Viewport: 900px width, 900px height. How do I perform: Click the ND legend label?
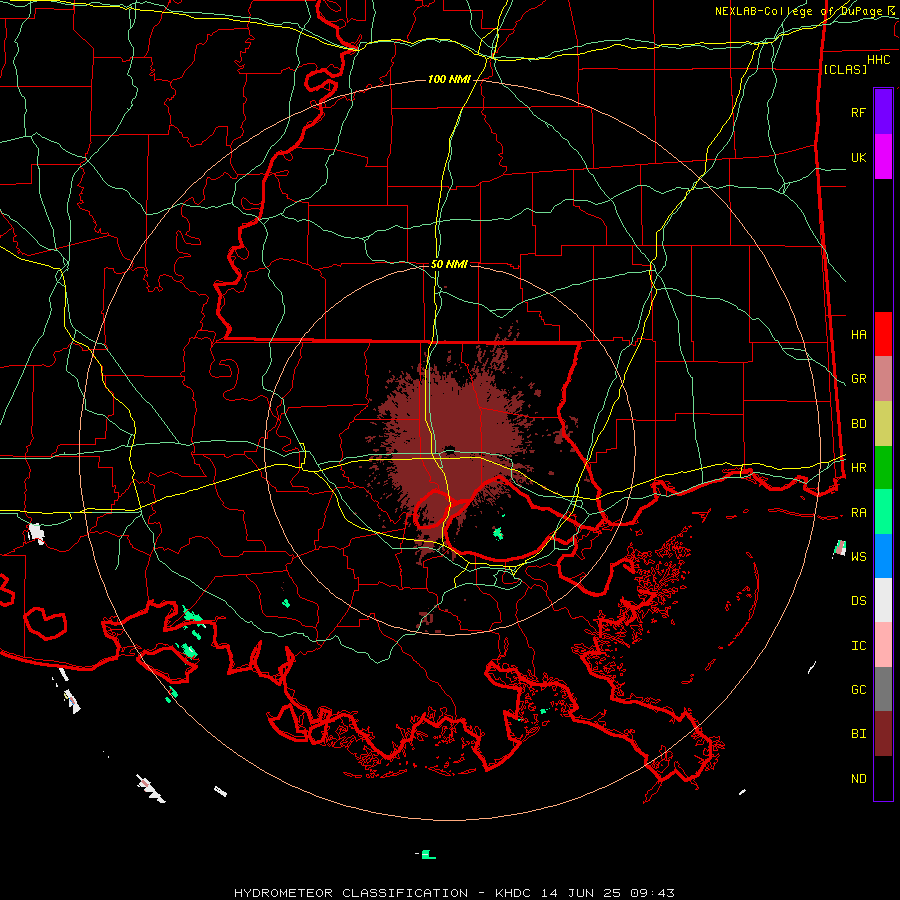[858, 779]
